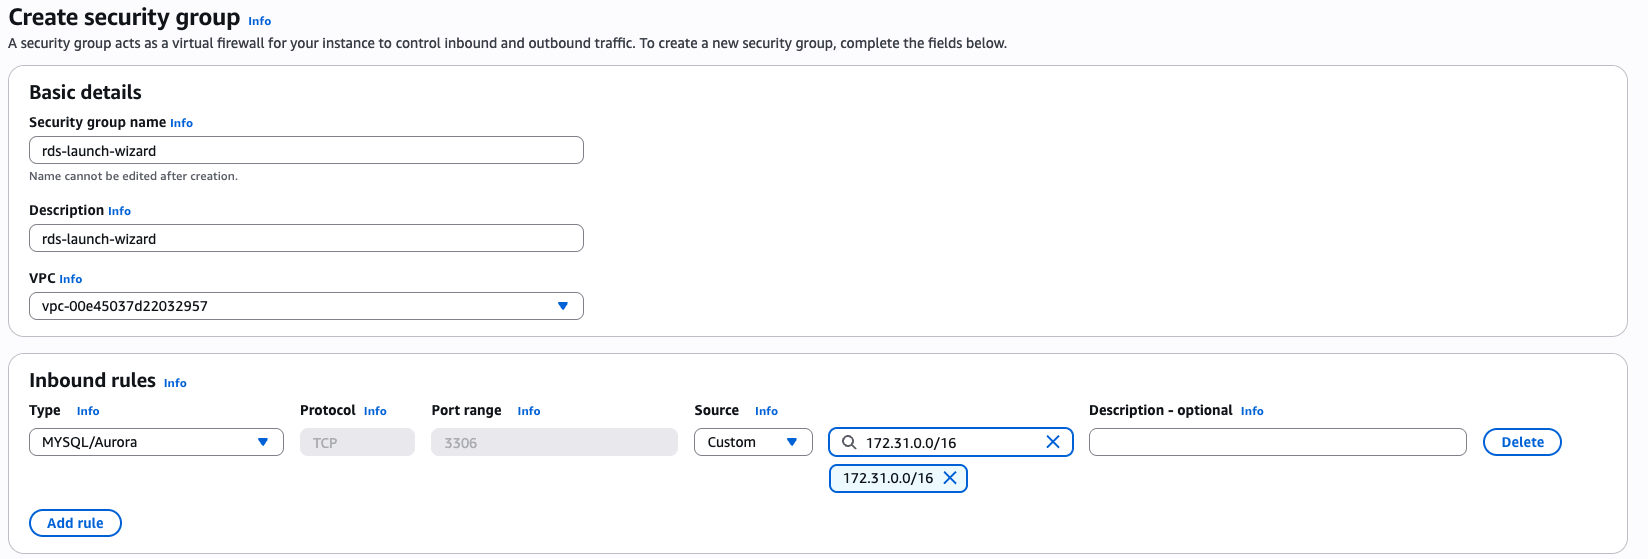Open the VPC Info link
Image resolution: width=1648 pixels, height=559 pixels.
point(70,279)
